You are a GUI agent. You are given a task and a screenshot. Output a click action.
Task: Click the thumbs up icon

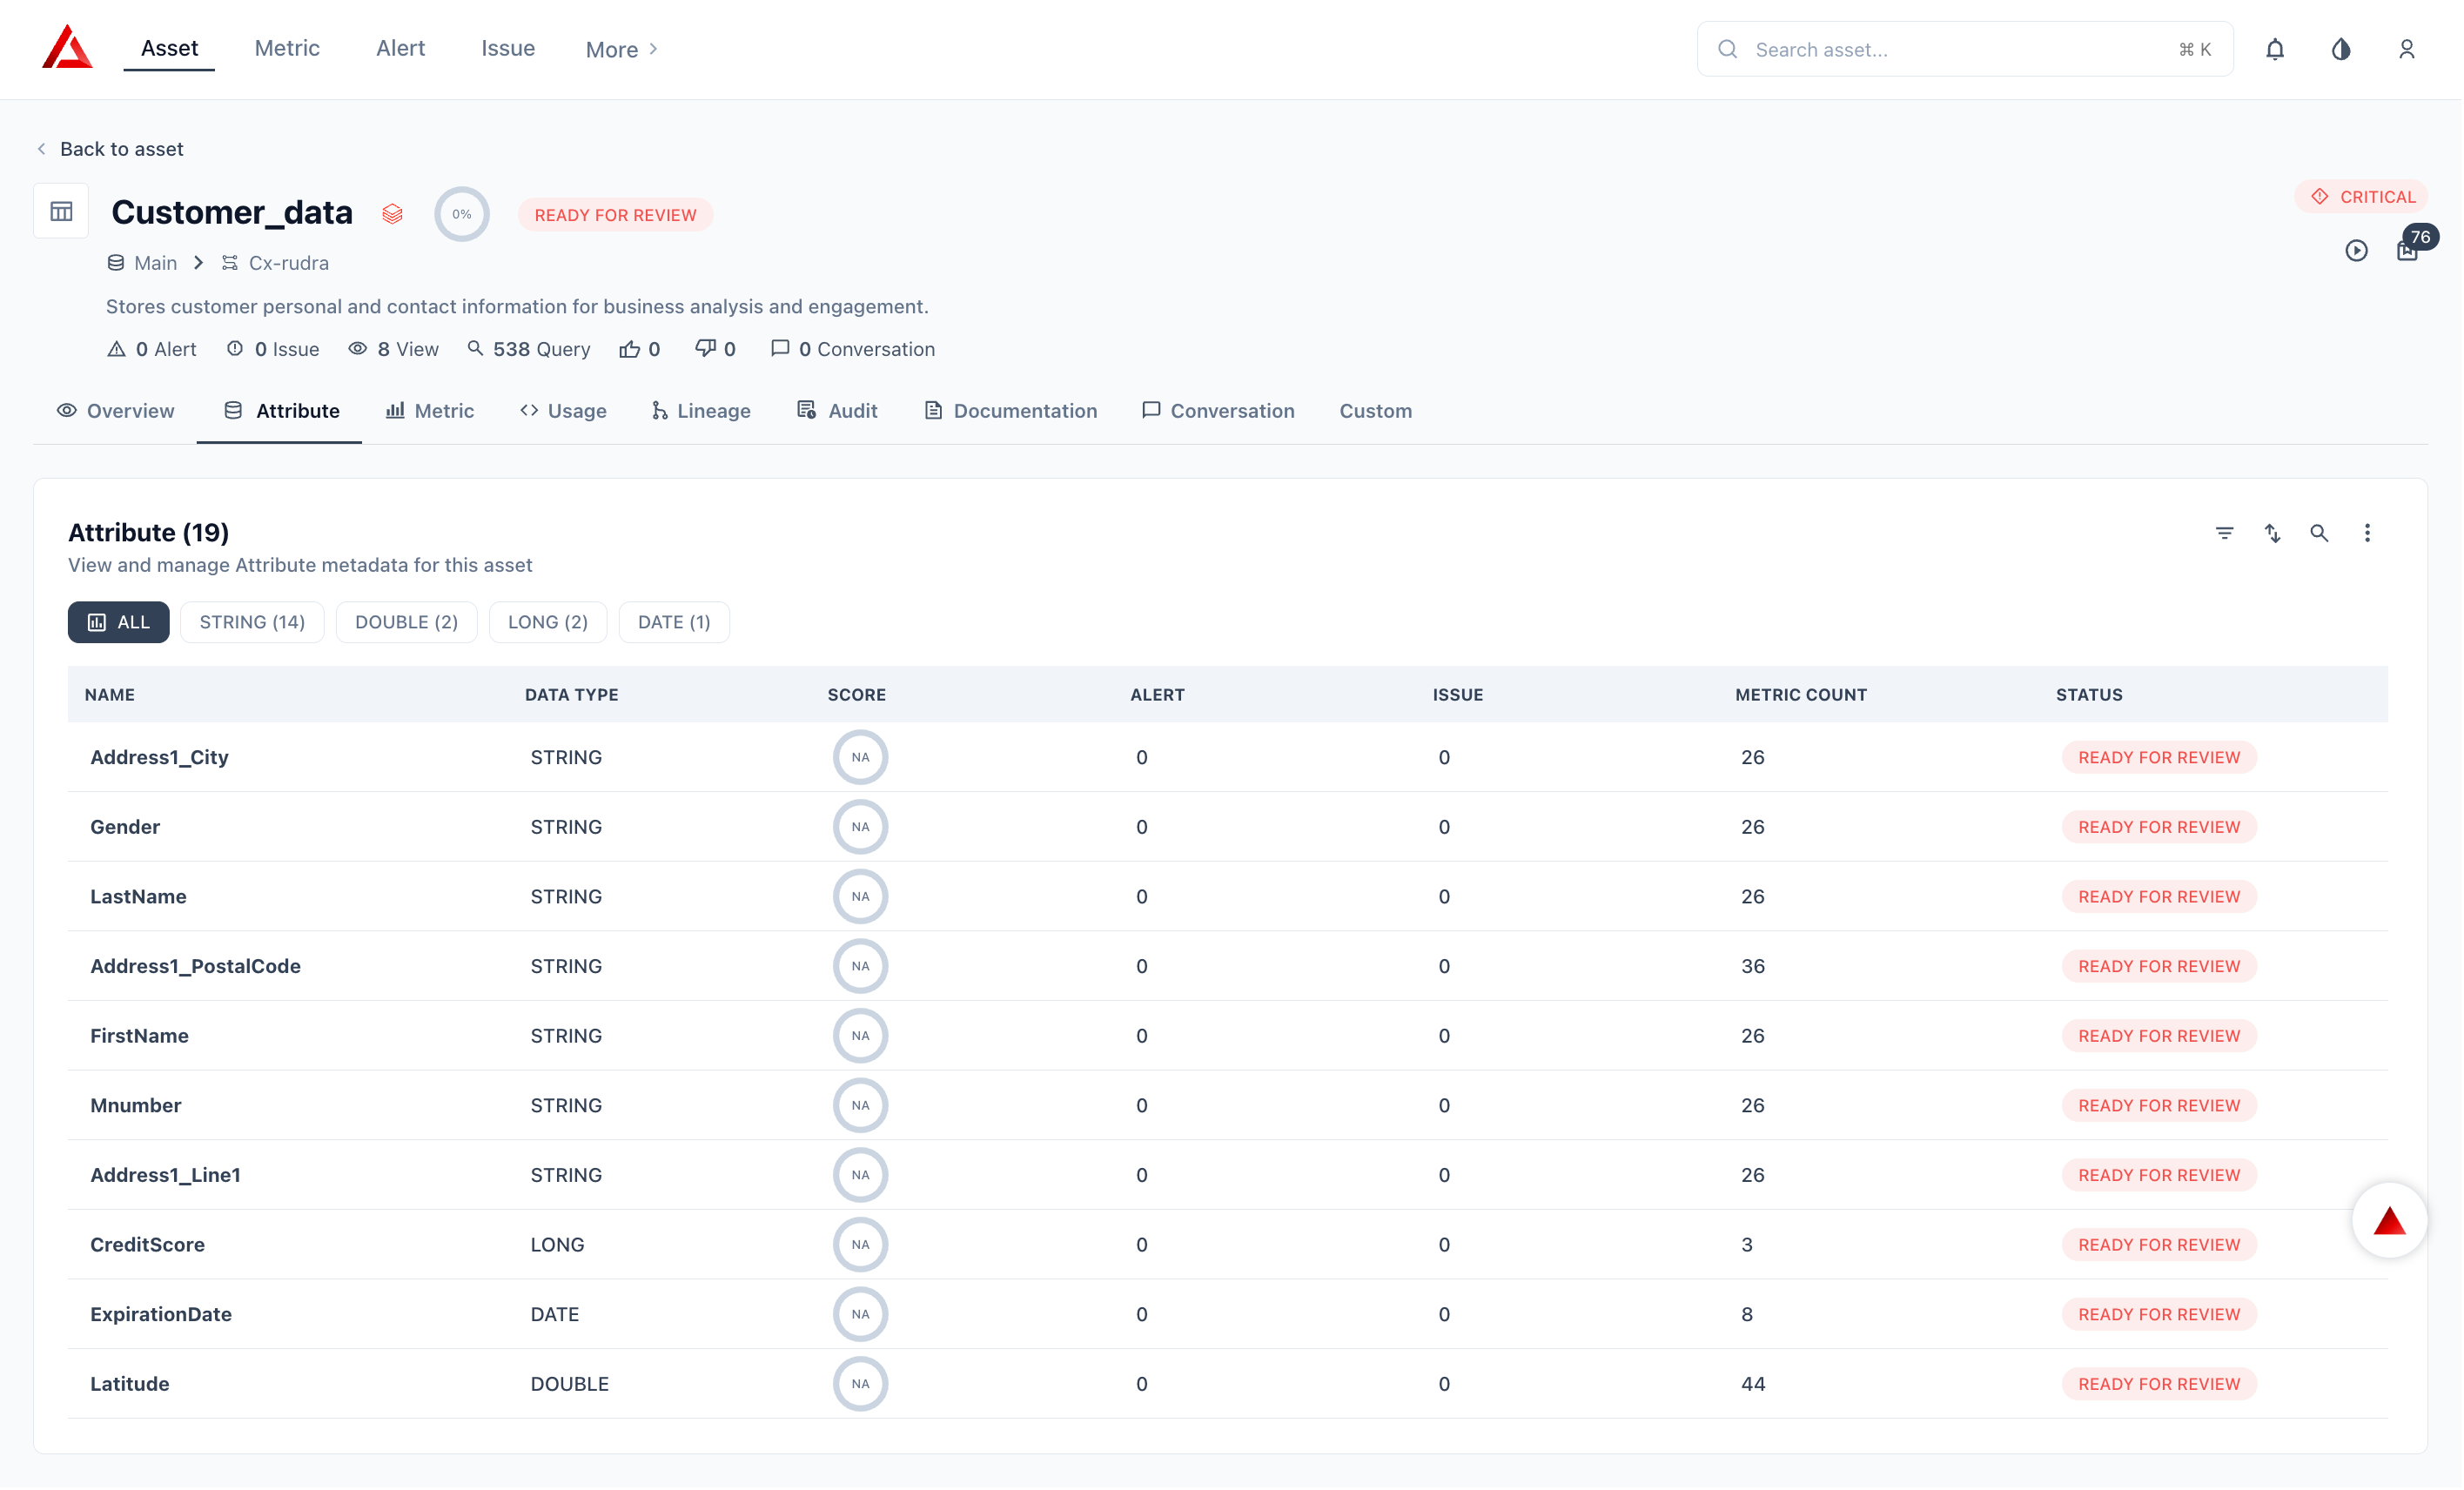[629, 349]
